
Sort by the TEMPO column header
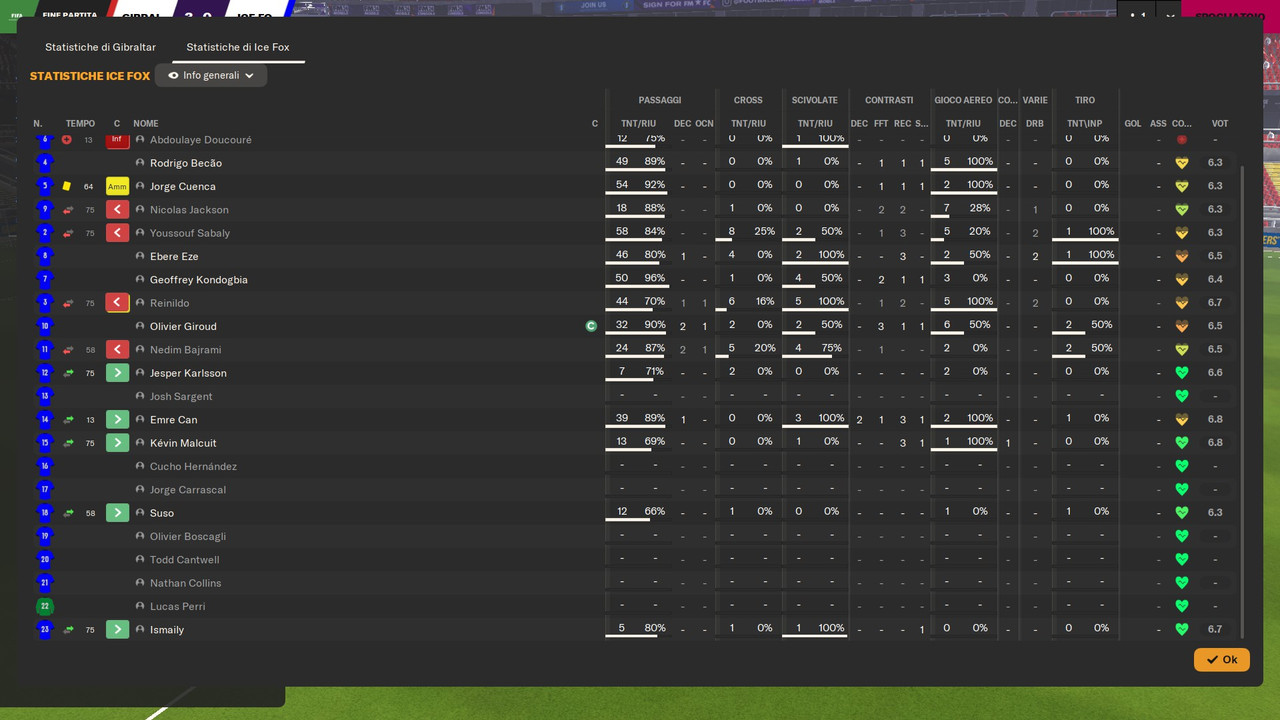pos(80,124)
